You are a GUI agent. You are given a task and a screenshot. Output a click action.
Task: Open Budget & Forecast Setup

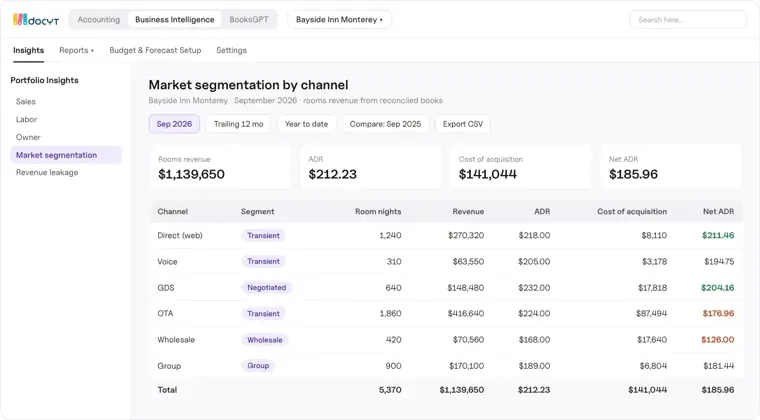pyautogui.click(x=155, y=50)
